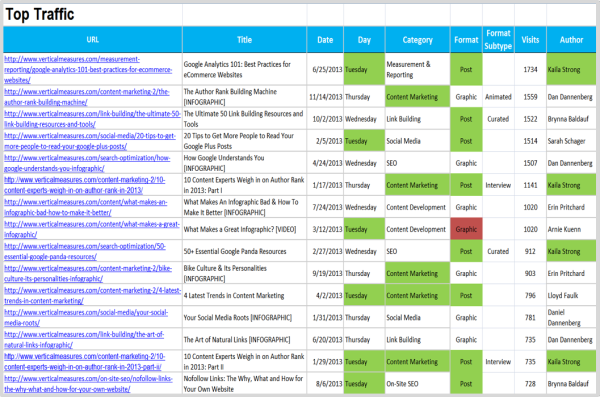
Task: Select the Category column header
Action: [x=417, y=39]
